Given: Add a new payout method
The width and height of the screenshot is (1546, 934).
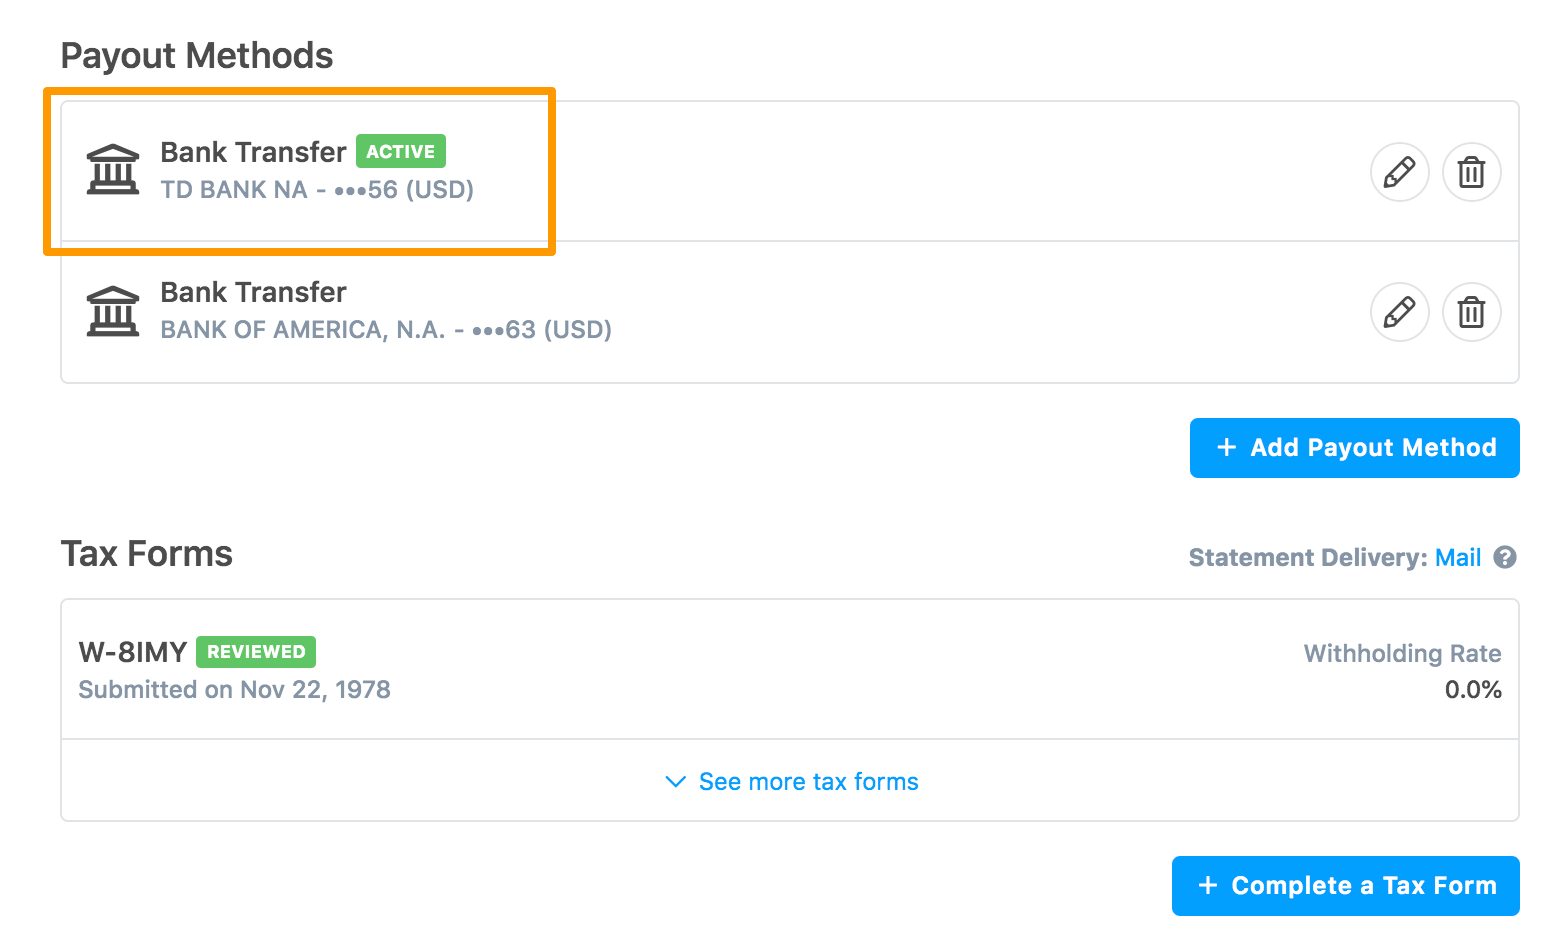Looking at the screenshot, I should coord(1355,448).
